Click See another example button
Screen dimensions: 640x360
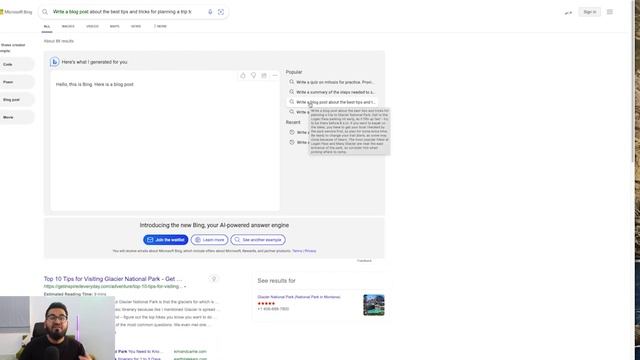[258, 240]
